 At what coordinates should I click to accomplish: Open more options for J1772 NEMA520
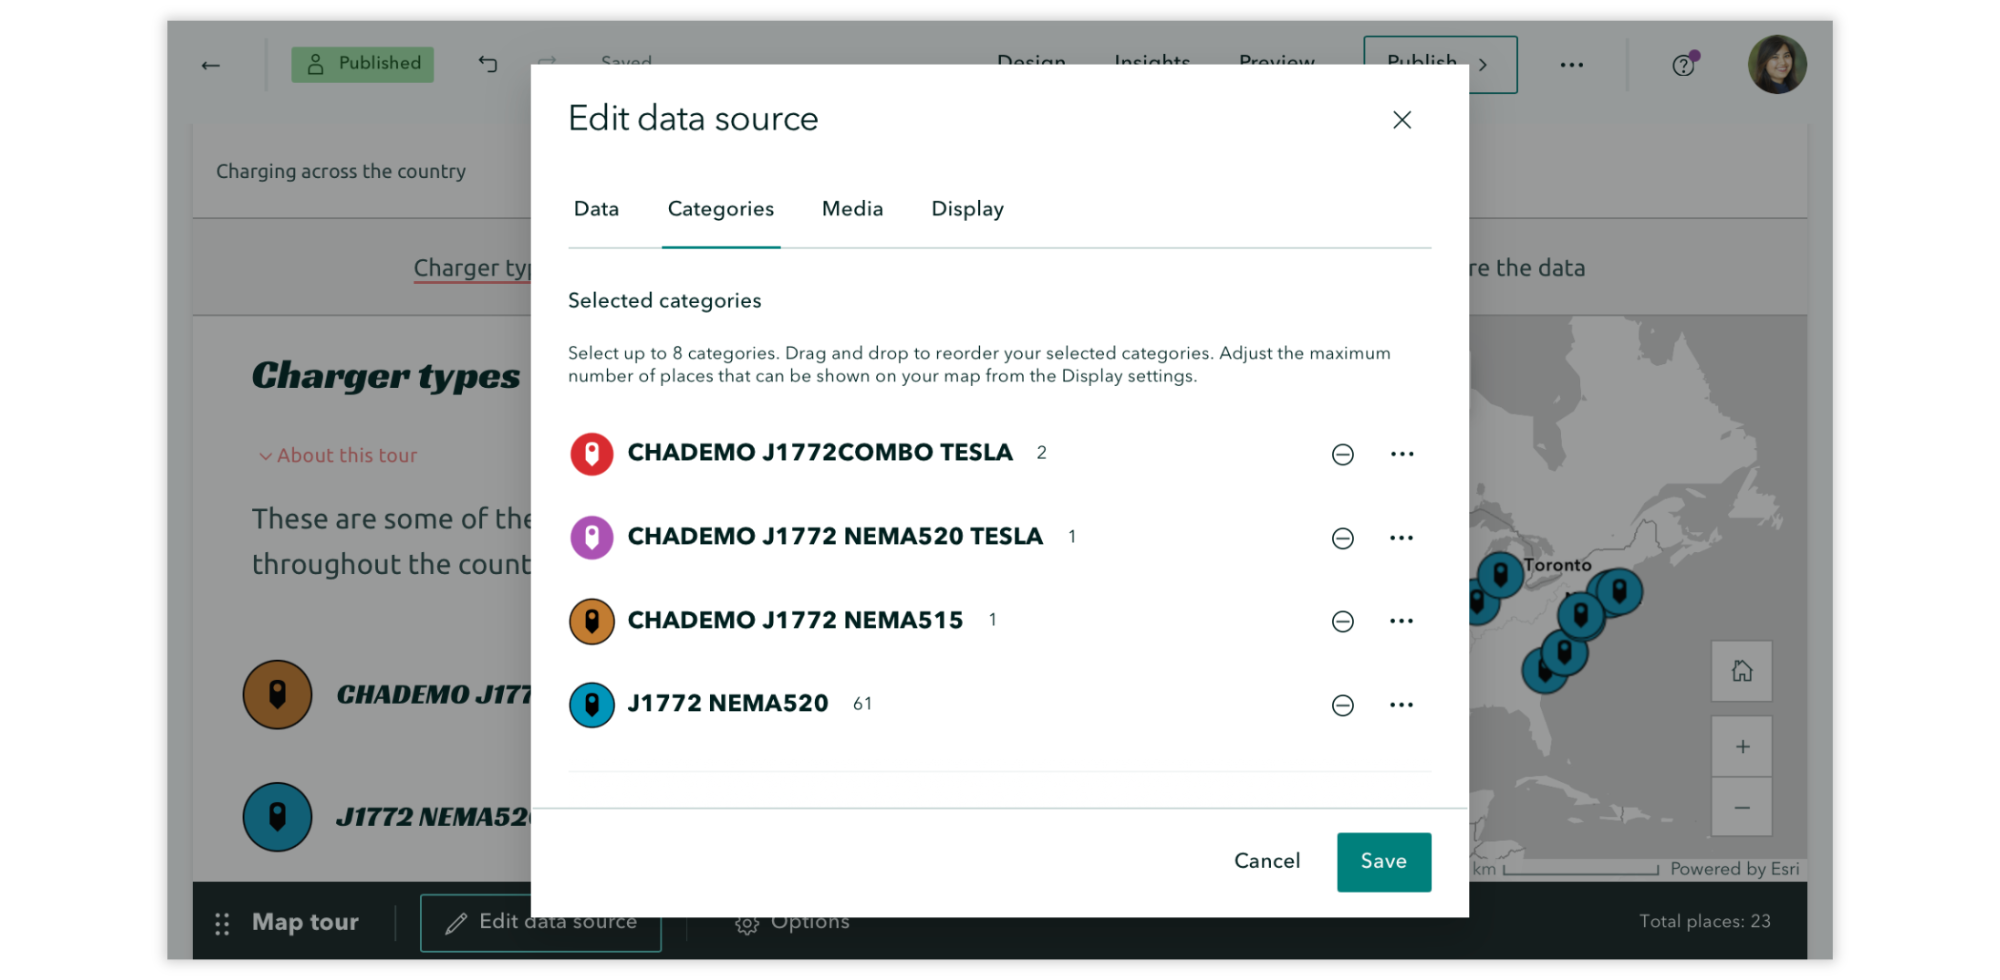coord(1402,705)
